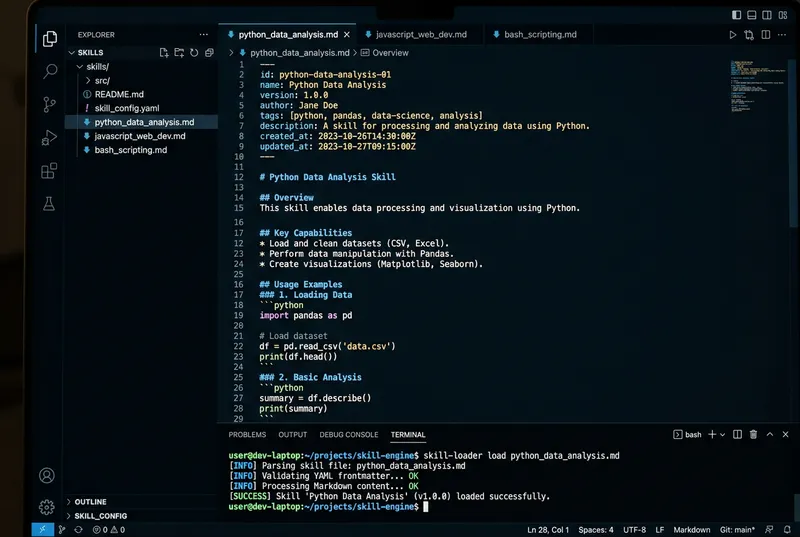Click the New Folder icon in Explorer
This screenshot has width=800, height=537.
tap(179, 52)
